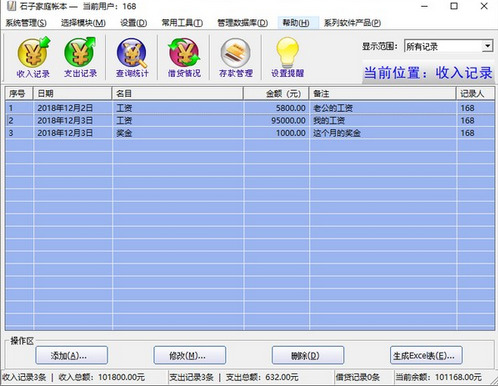Sort by the 金额(元) column header

pyautogui.click(x=276, y=94)
